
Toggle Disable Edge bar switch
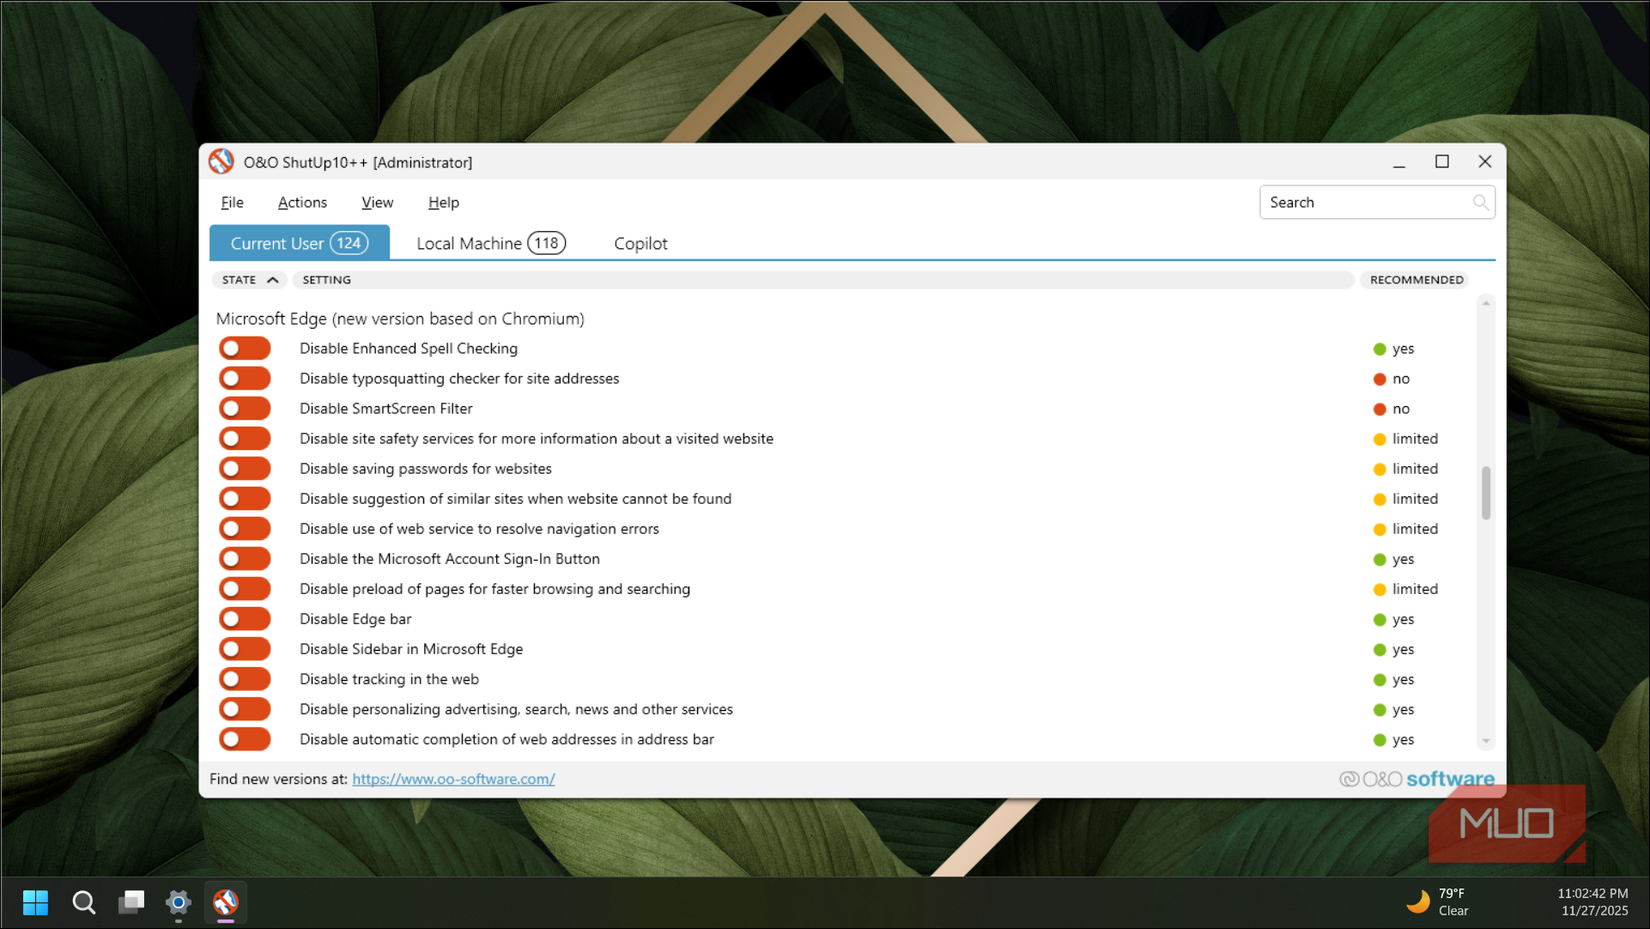click(245, 618)
